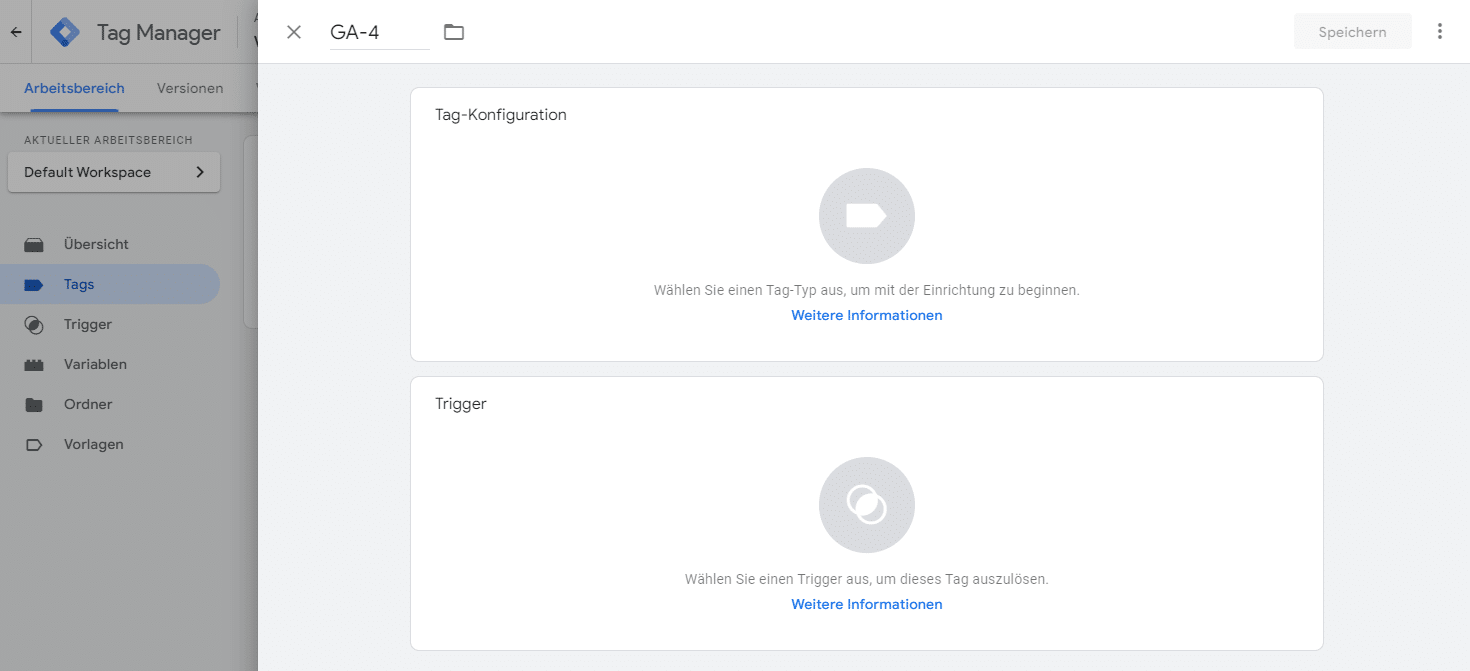Open Weitere Informationen under Tag-Konfiguration
Screen dimensions: 1470x671
(867, 315)
